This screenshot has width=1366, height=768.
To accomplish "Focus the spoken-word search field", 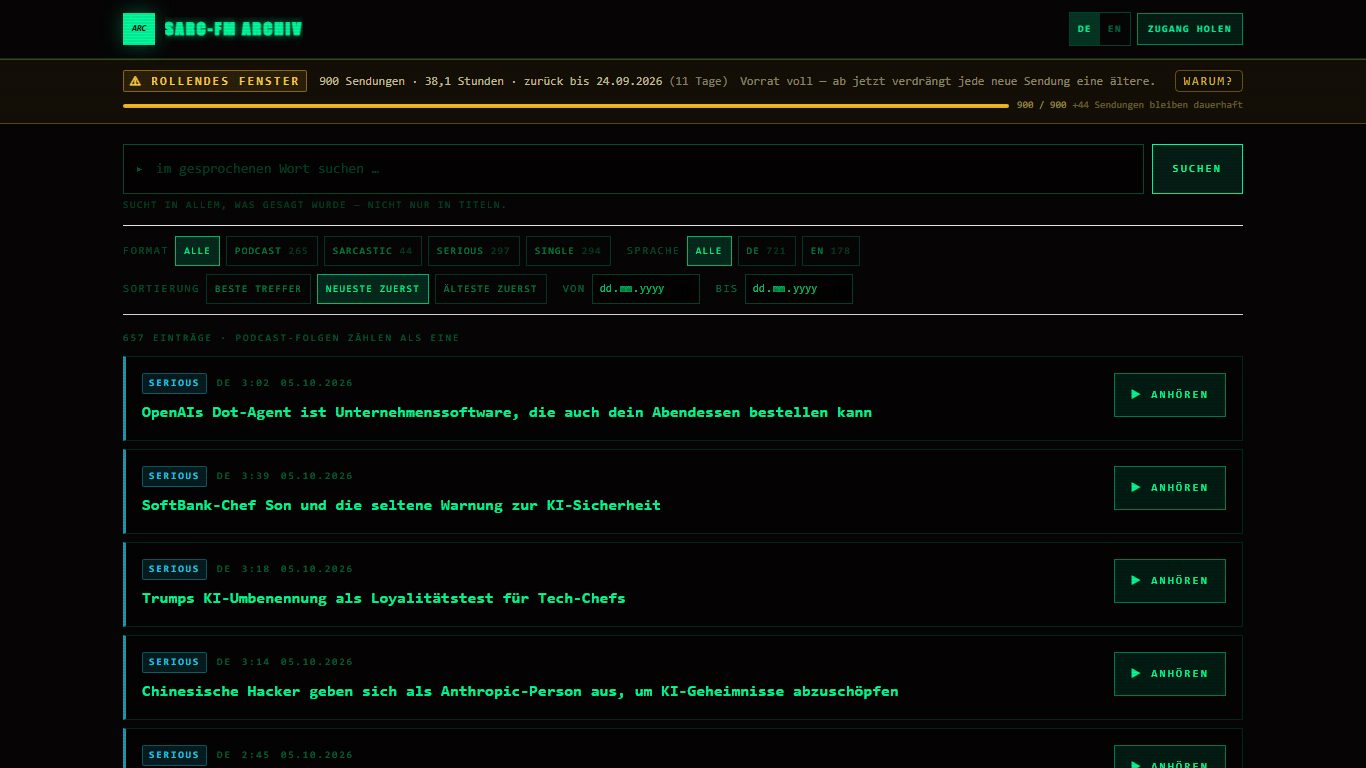I will pyautogui.click(x=633, y=169).
